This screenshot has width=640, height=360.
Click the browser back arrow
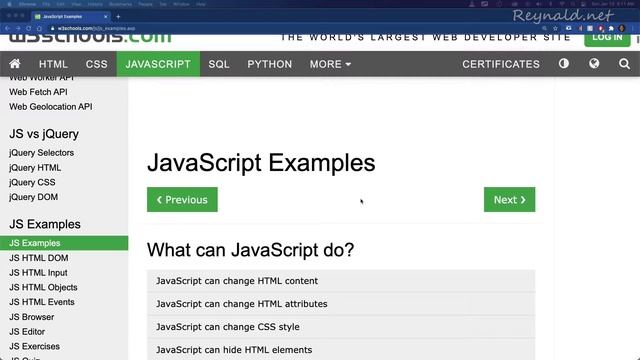pyautogui.click(x=7, y=28)
